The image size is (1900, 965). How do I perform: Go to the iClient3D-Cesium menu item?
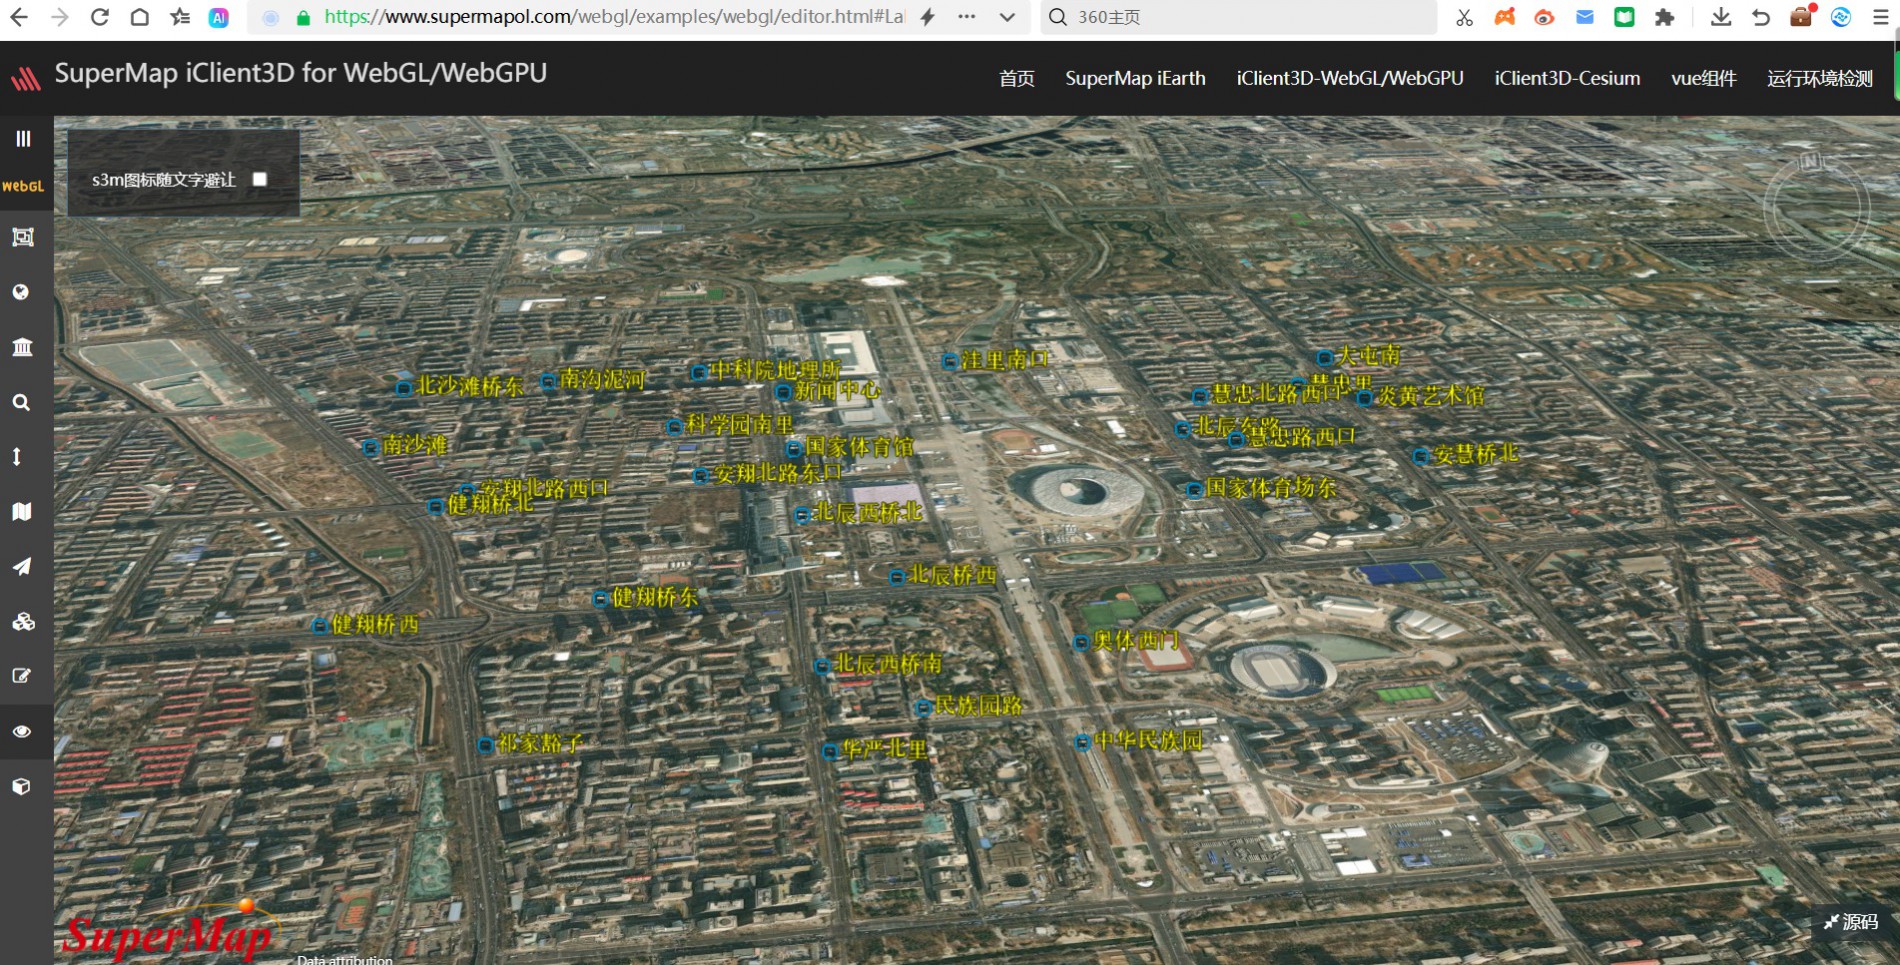[1566, 78]
